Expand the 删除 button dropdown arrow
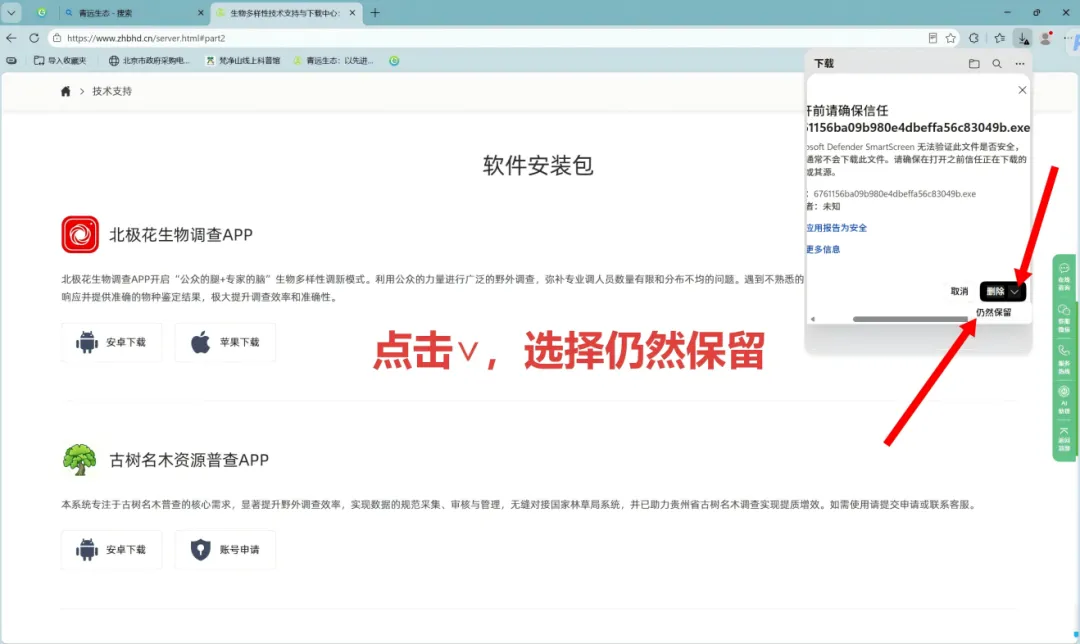This screenshot has height=644, width=1080. [1015, 291]
